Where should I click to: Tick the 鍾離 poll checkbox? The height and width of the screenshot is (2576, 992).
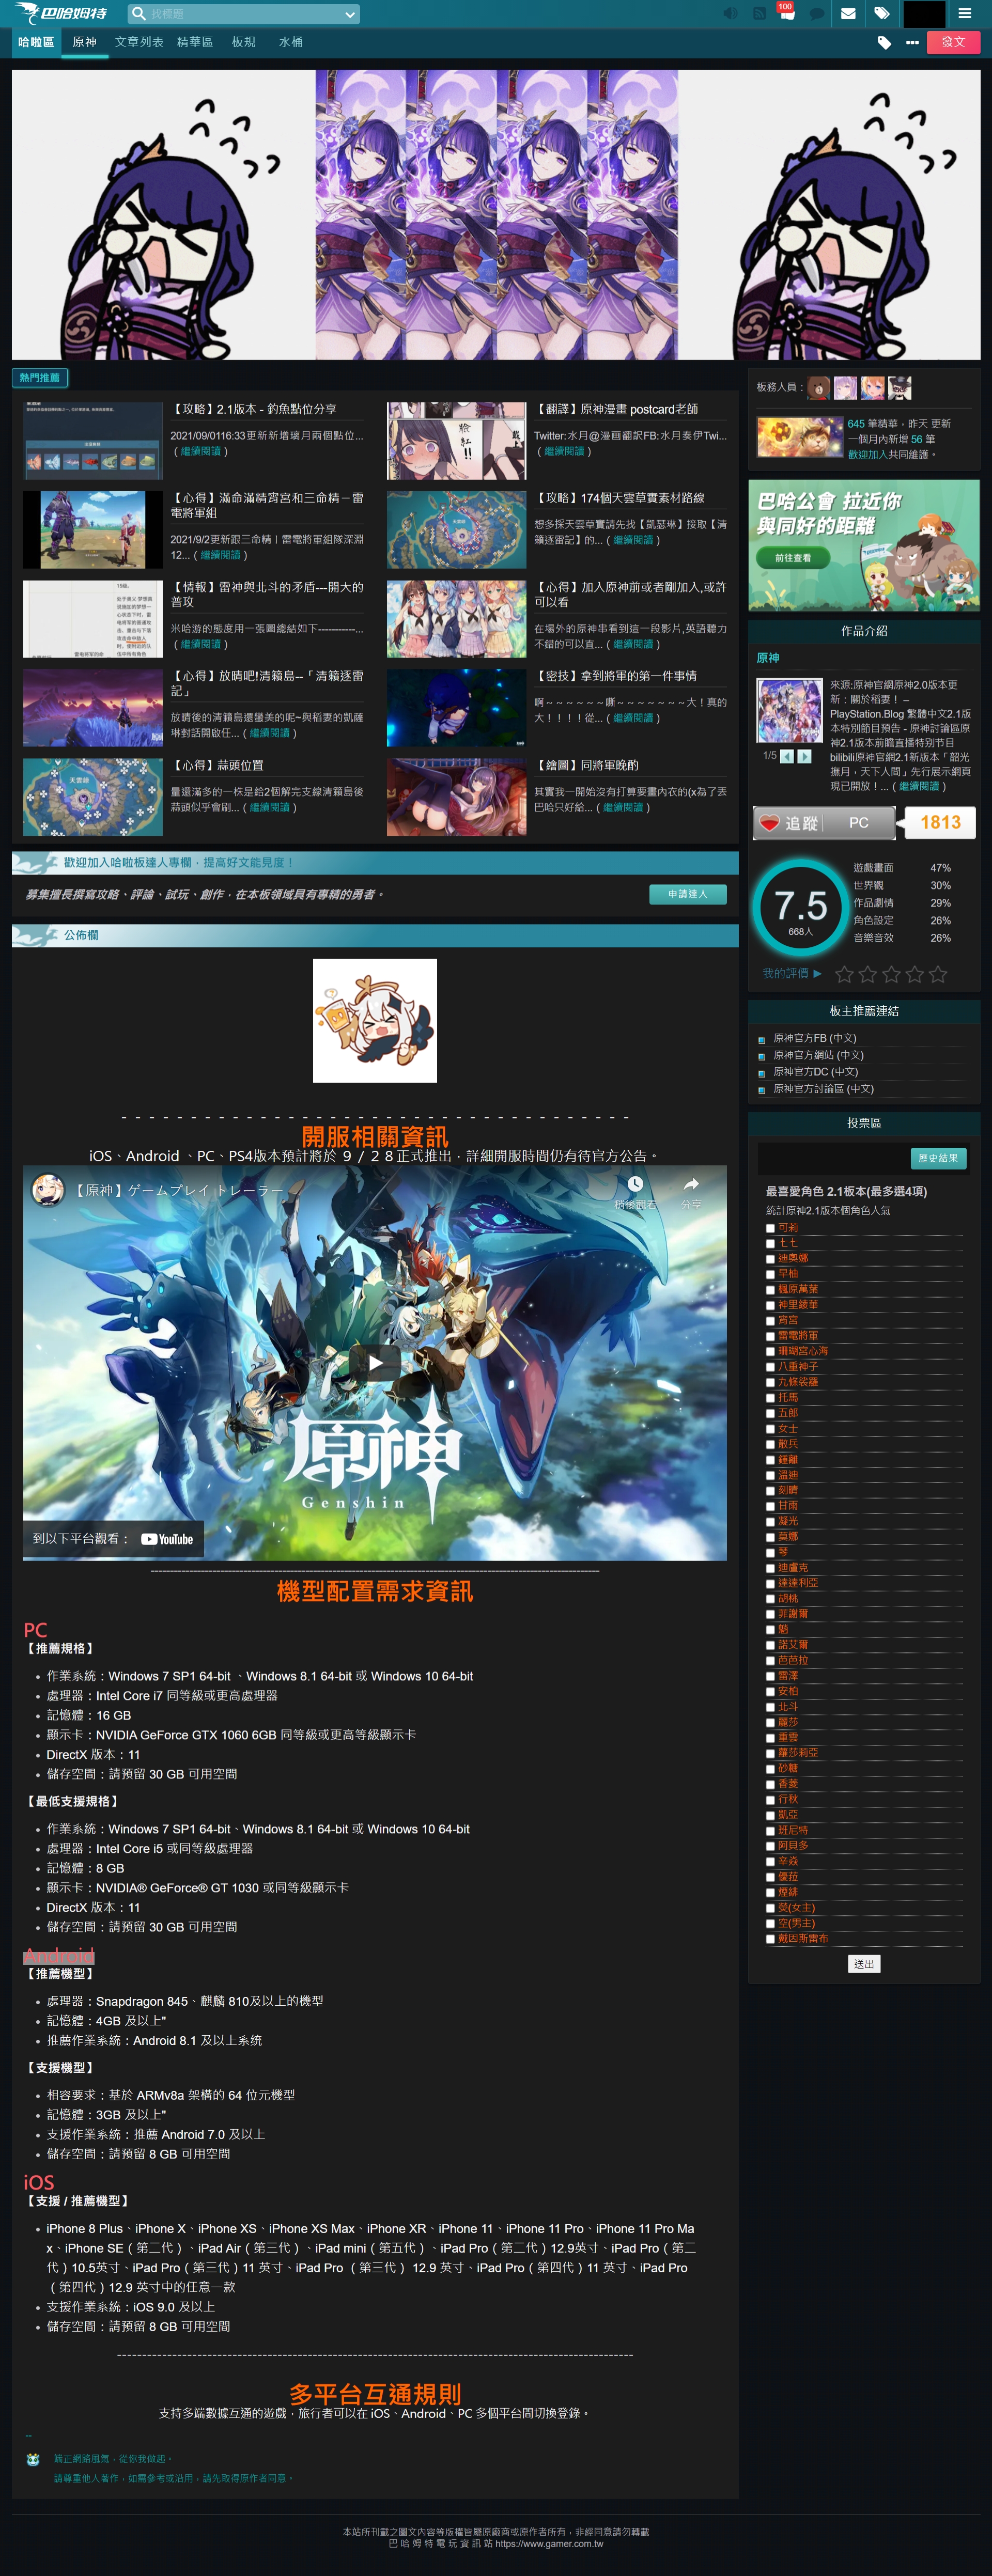pos(770,1460)
